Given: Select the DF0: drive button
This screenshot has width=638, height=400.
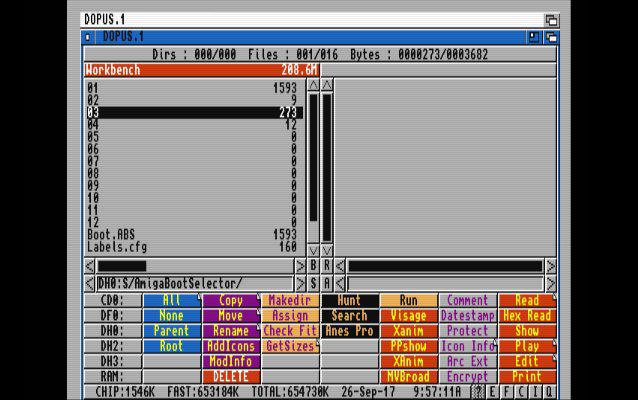Looking at the screenshot, I should coord(113,316).
